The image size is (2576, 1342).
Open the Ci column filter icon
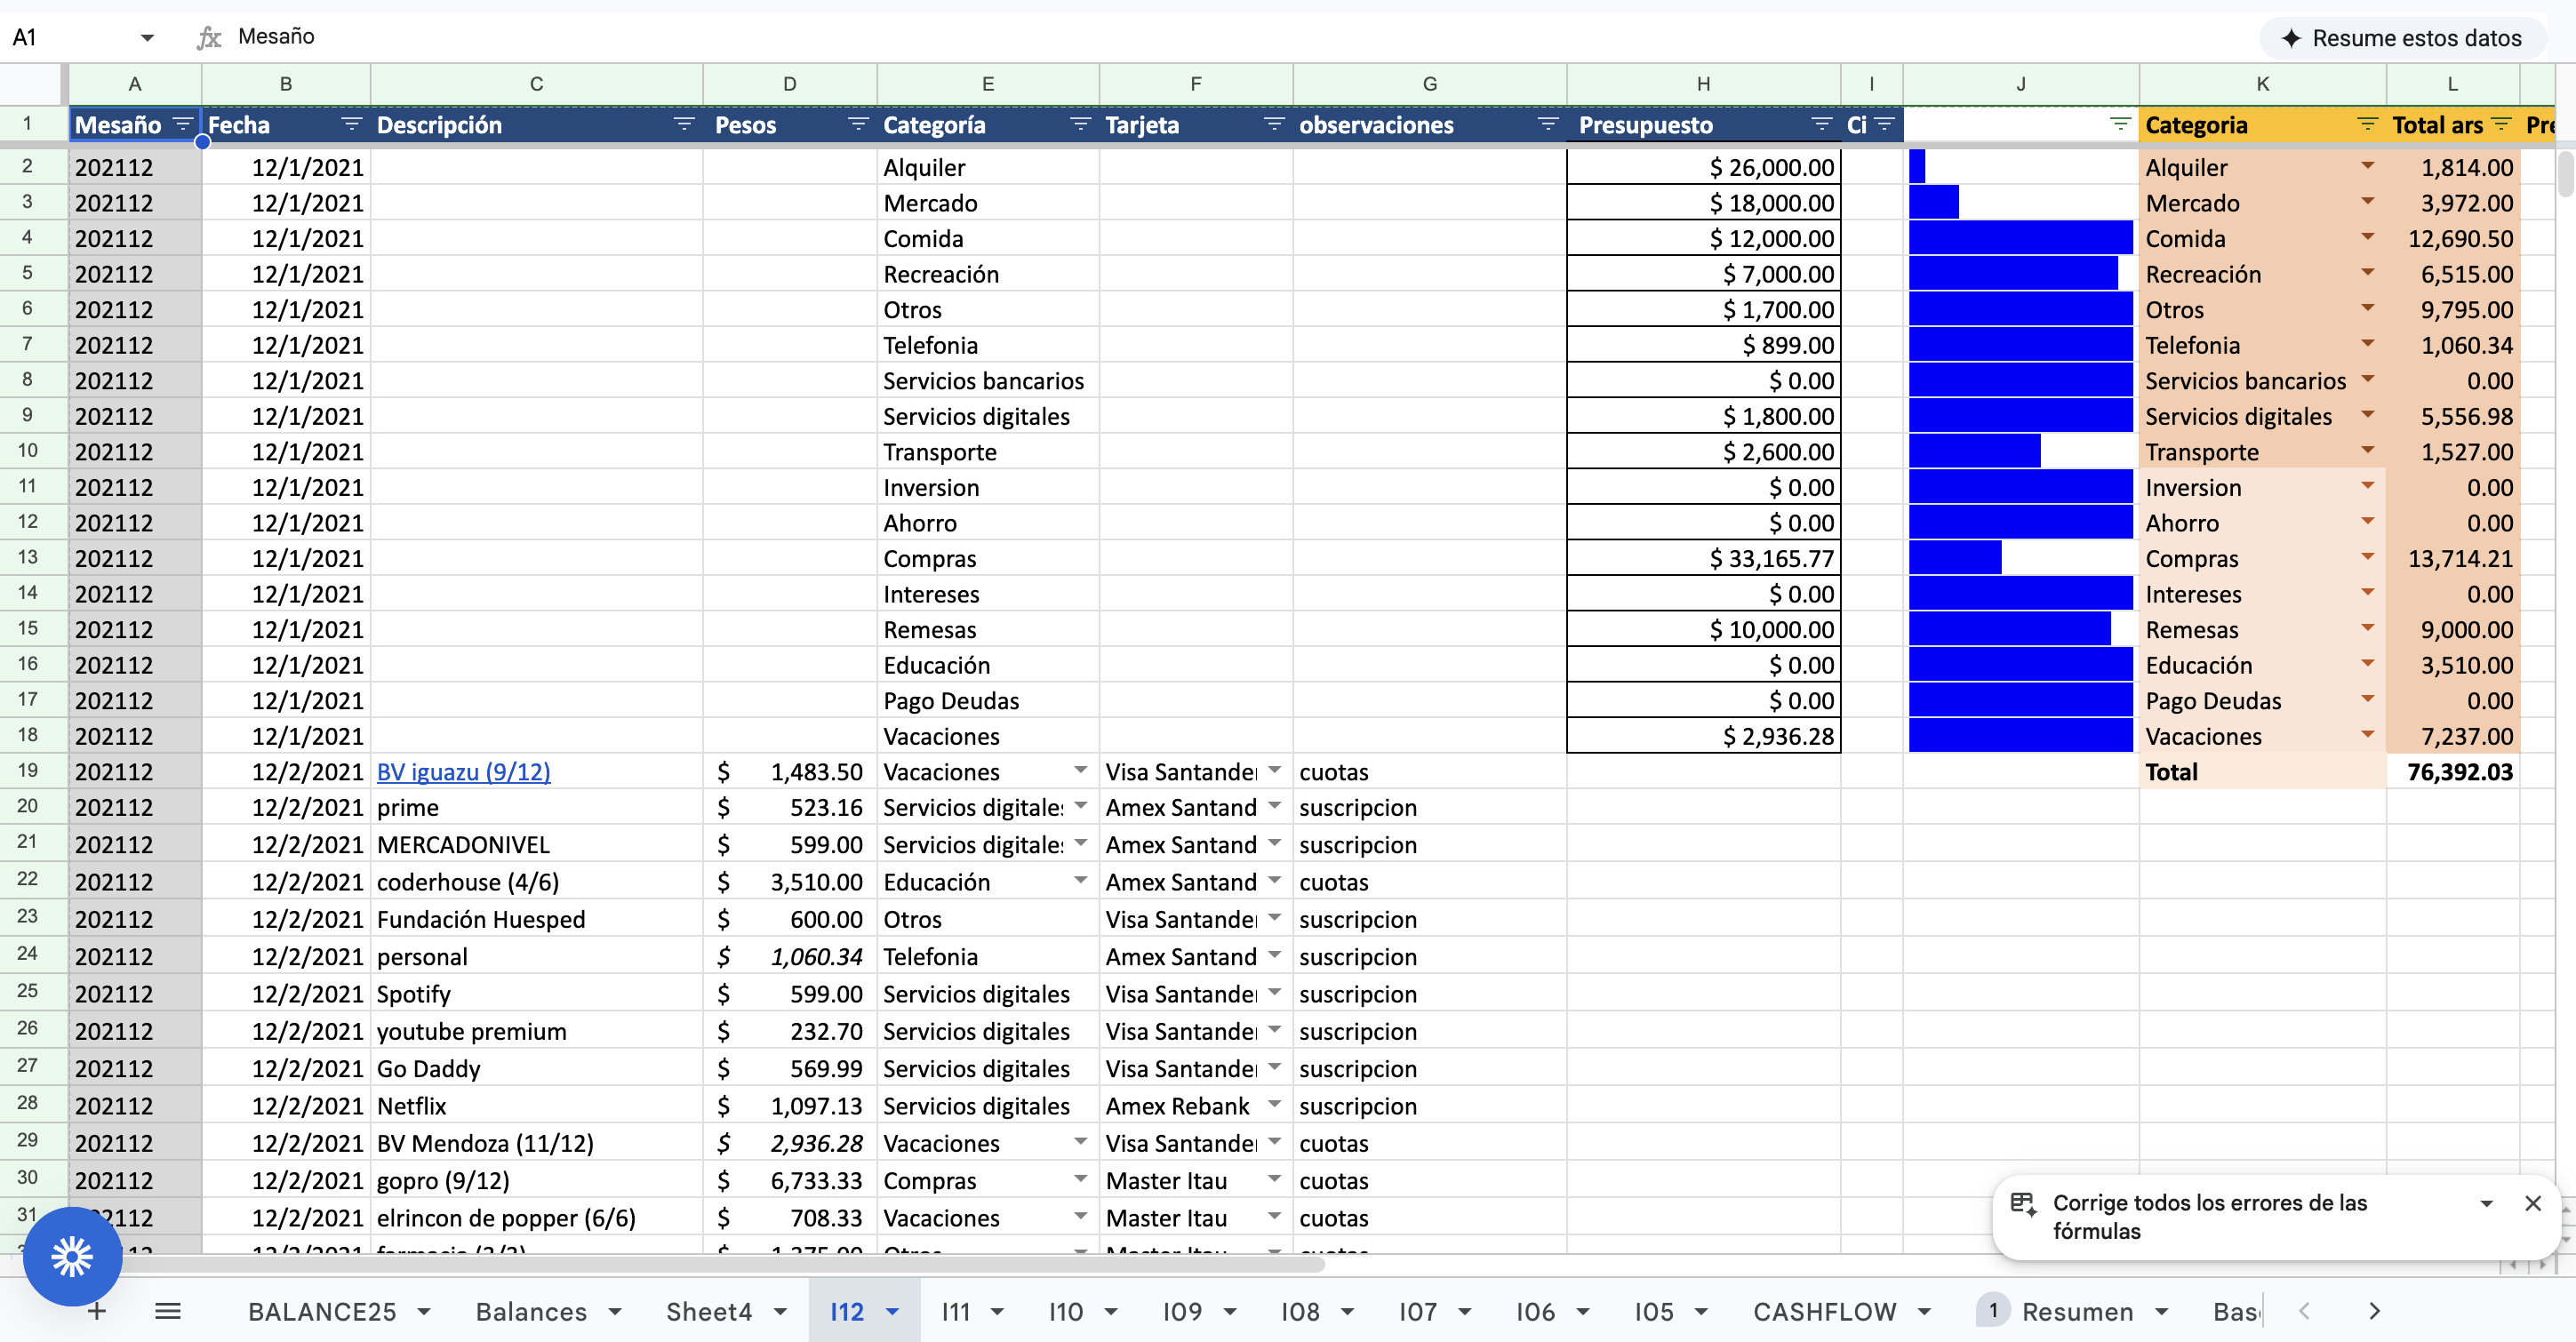1885,124
